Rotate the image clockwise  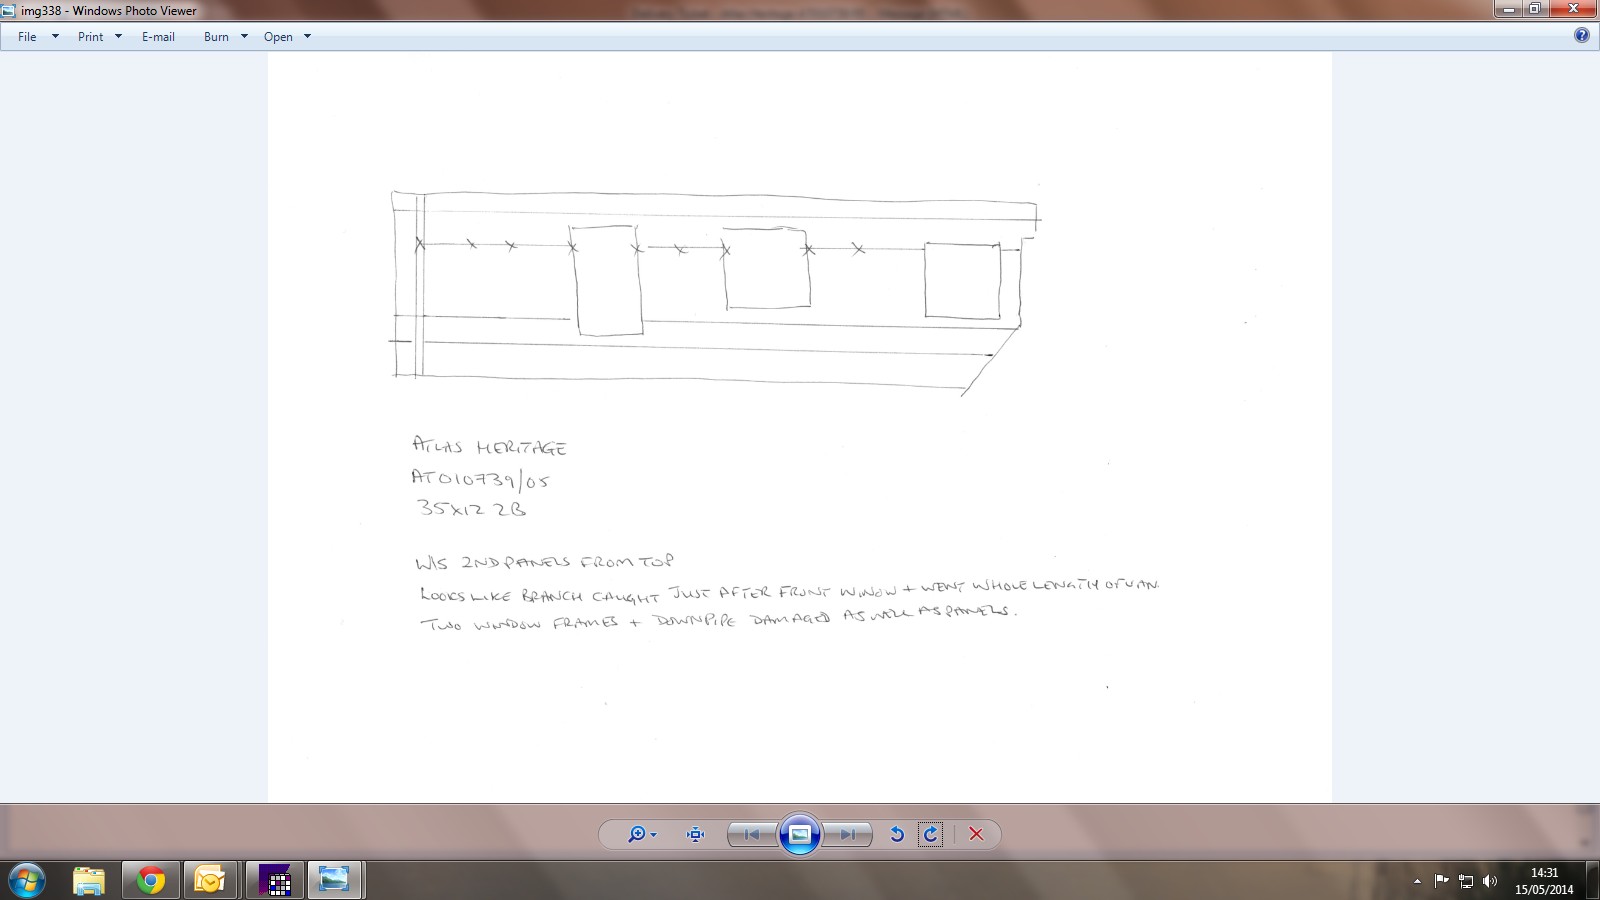(x=931, y=834)
